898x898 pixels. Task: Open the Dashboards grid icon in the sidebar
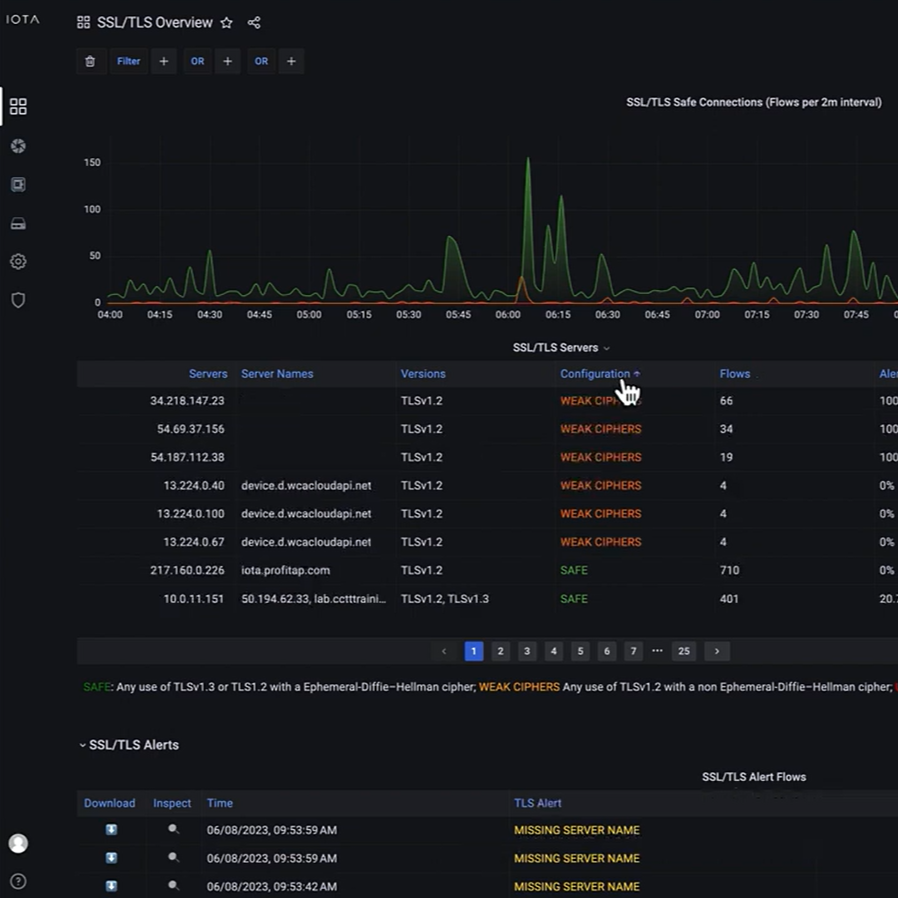17,107
